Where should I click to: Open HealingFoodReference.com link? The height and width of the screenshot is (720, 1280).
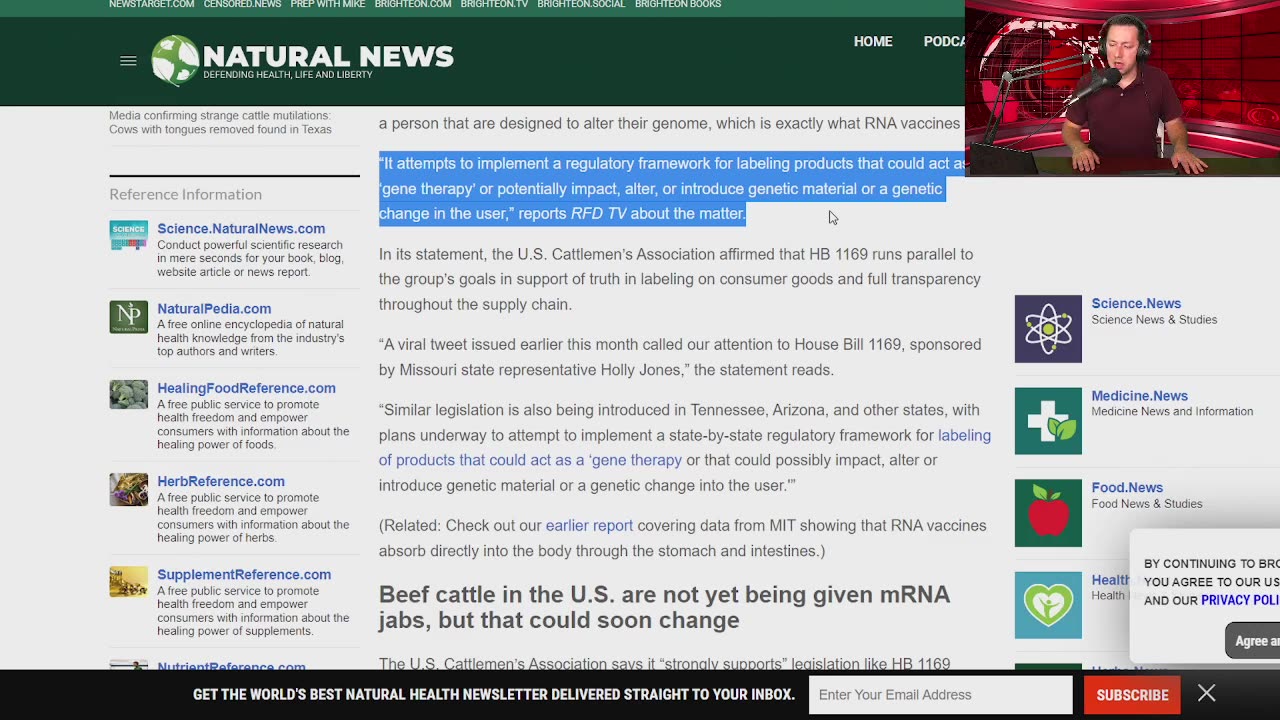point(246,388)
